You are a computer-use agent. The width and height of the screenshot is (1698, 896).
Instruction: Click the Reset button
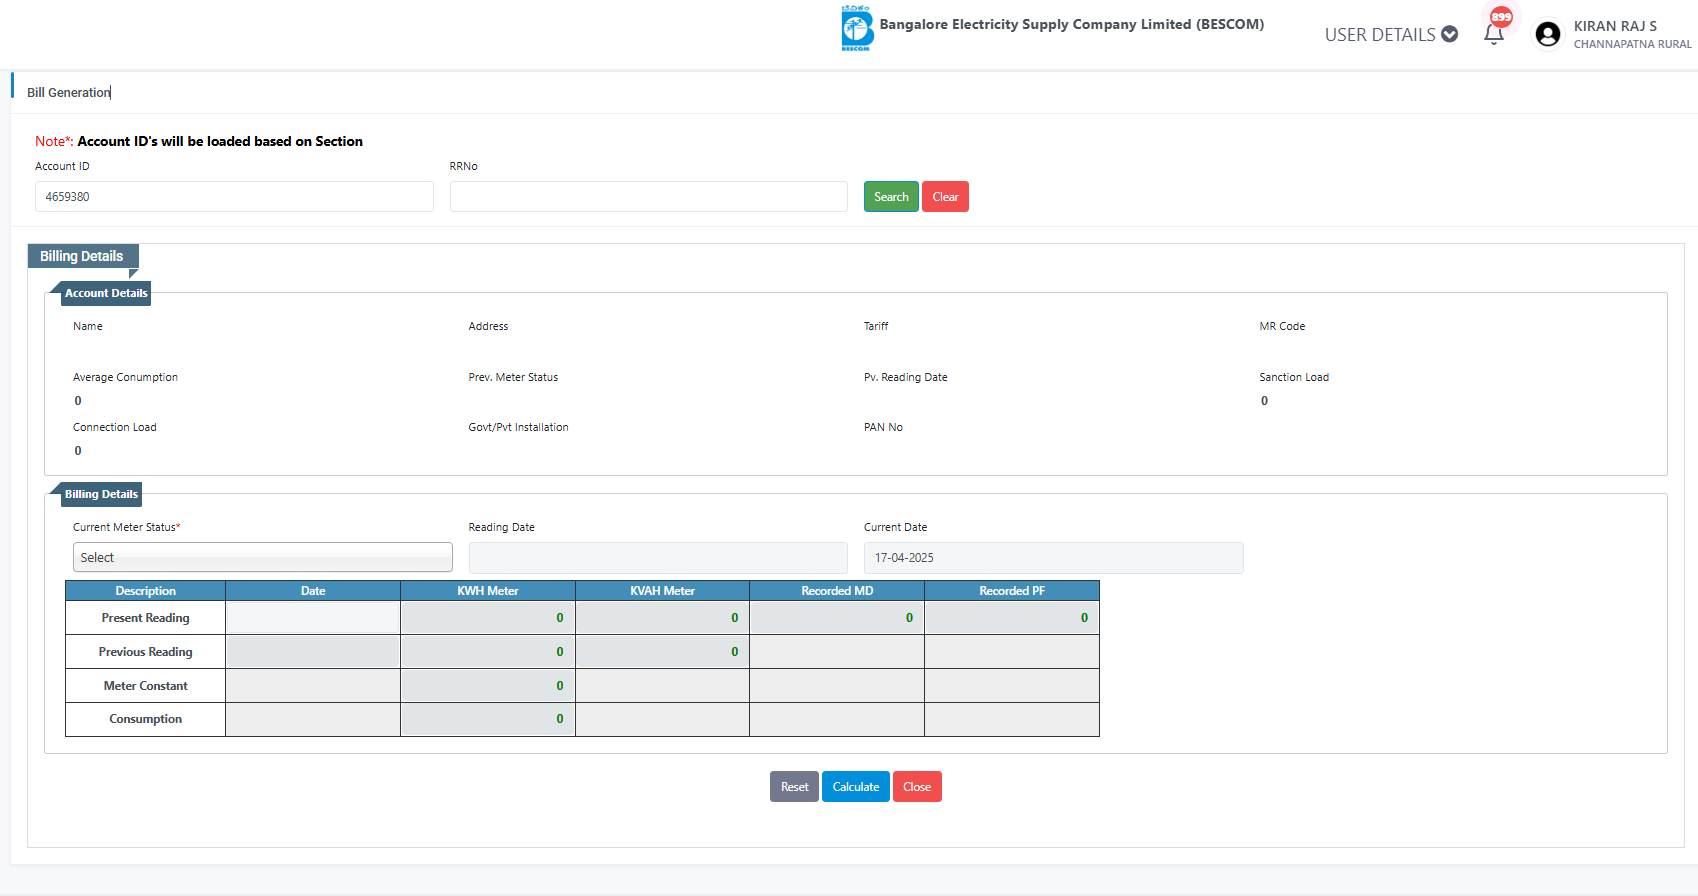[794, 787]
